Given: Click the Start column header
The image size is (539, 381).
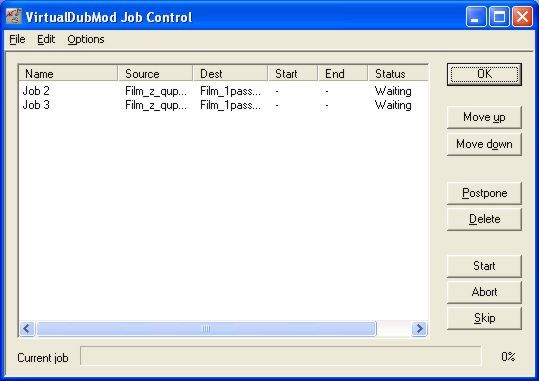Looking at the screenshot, I should 293,74.
